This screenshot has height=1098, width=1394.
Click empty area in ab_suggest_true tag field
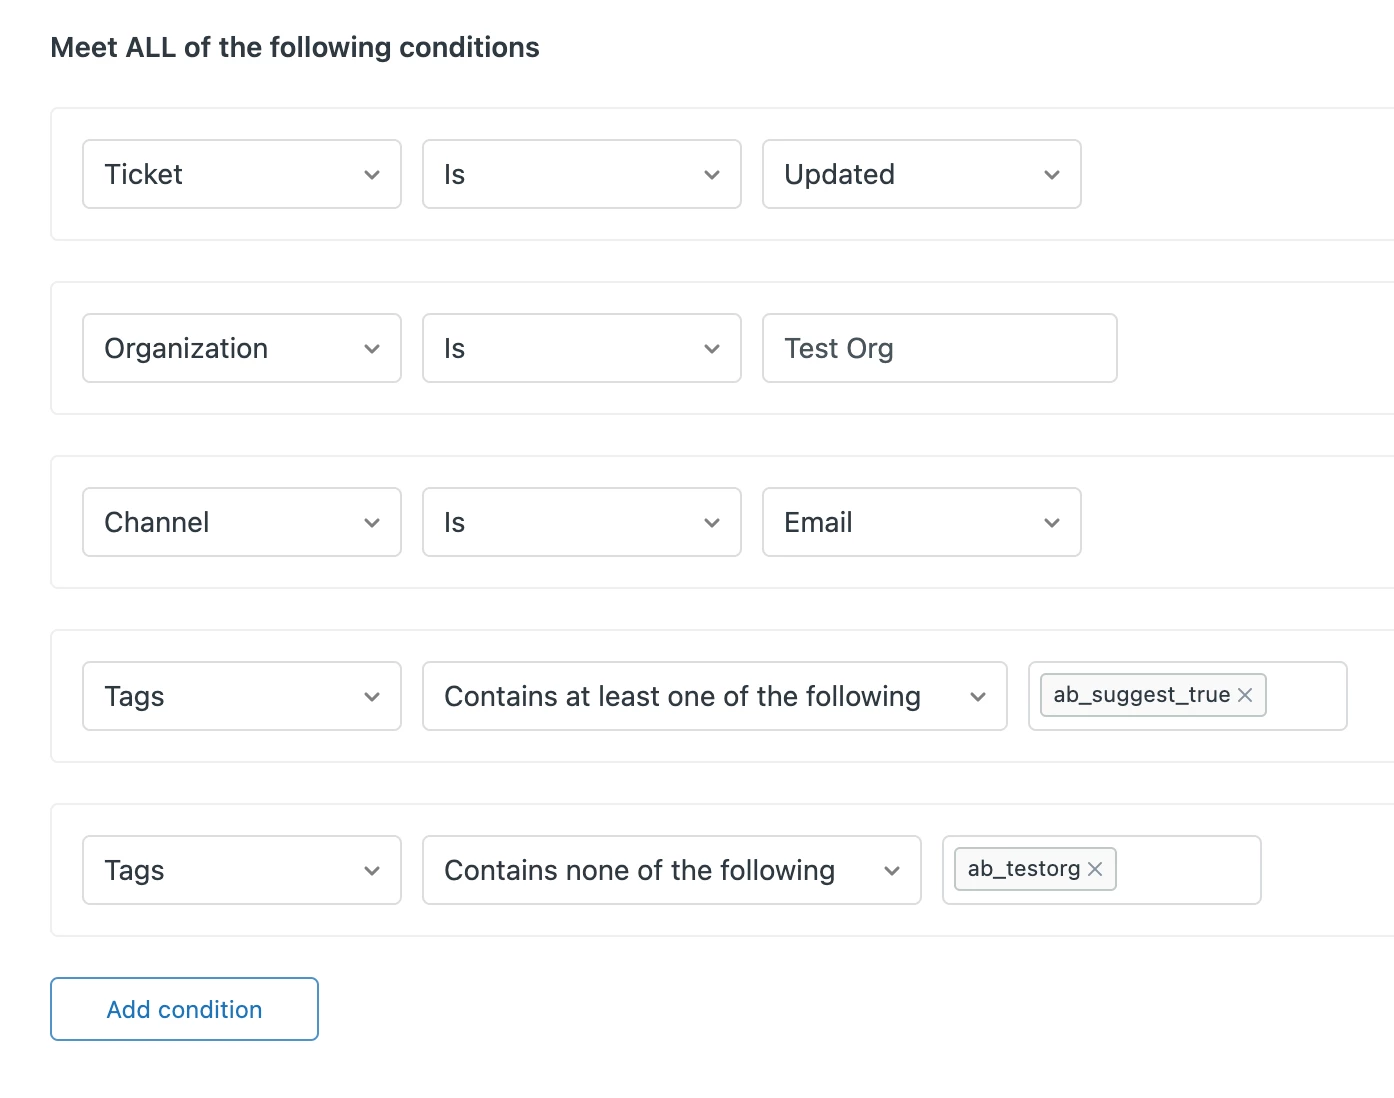1305,696
